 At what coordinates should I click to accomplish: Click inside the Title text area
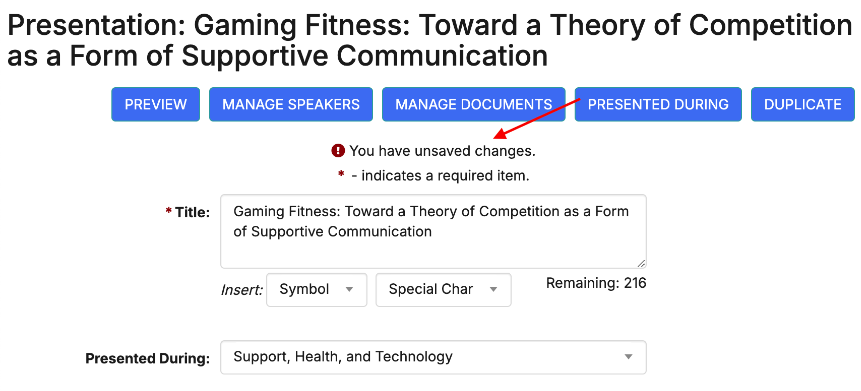433,231
